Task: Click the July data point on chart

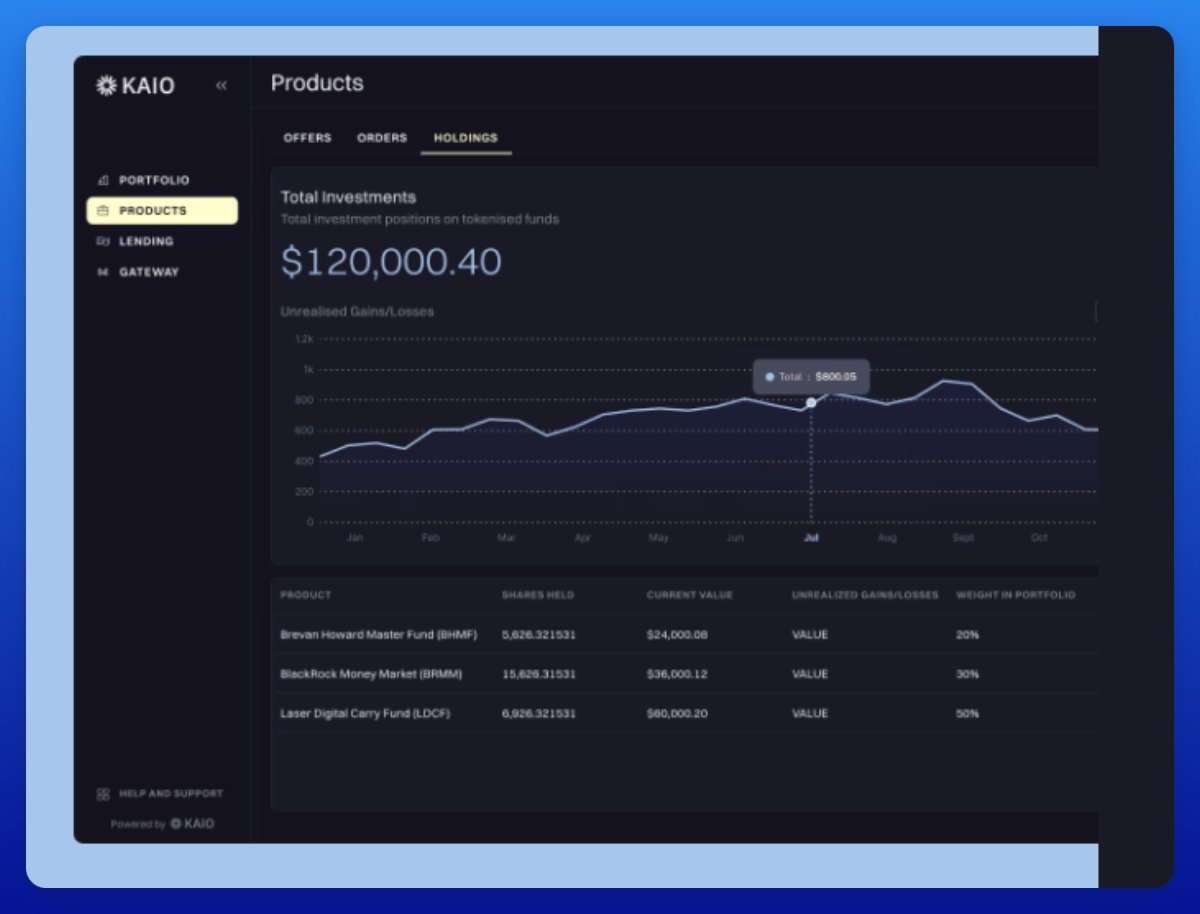Action: (x=811, y=403)
